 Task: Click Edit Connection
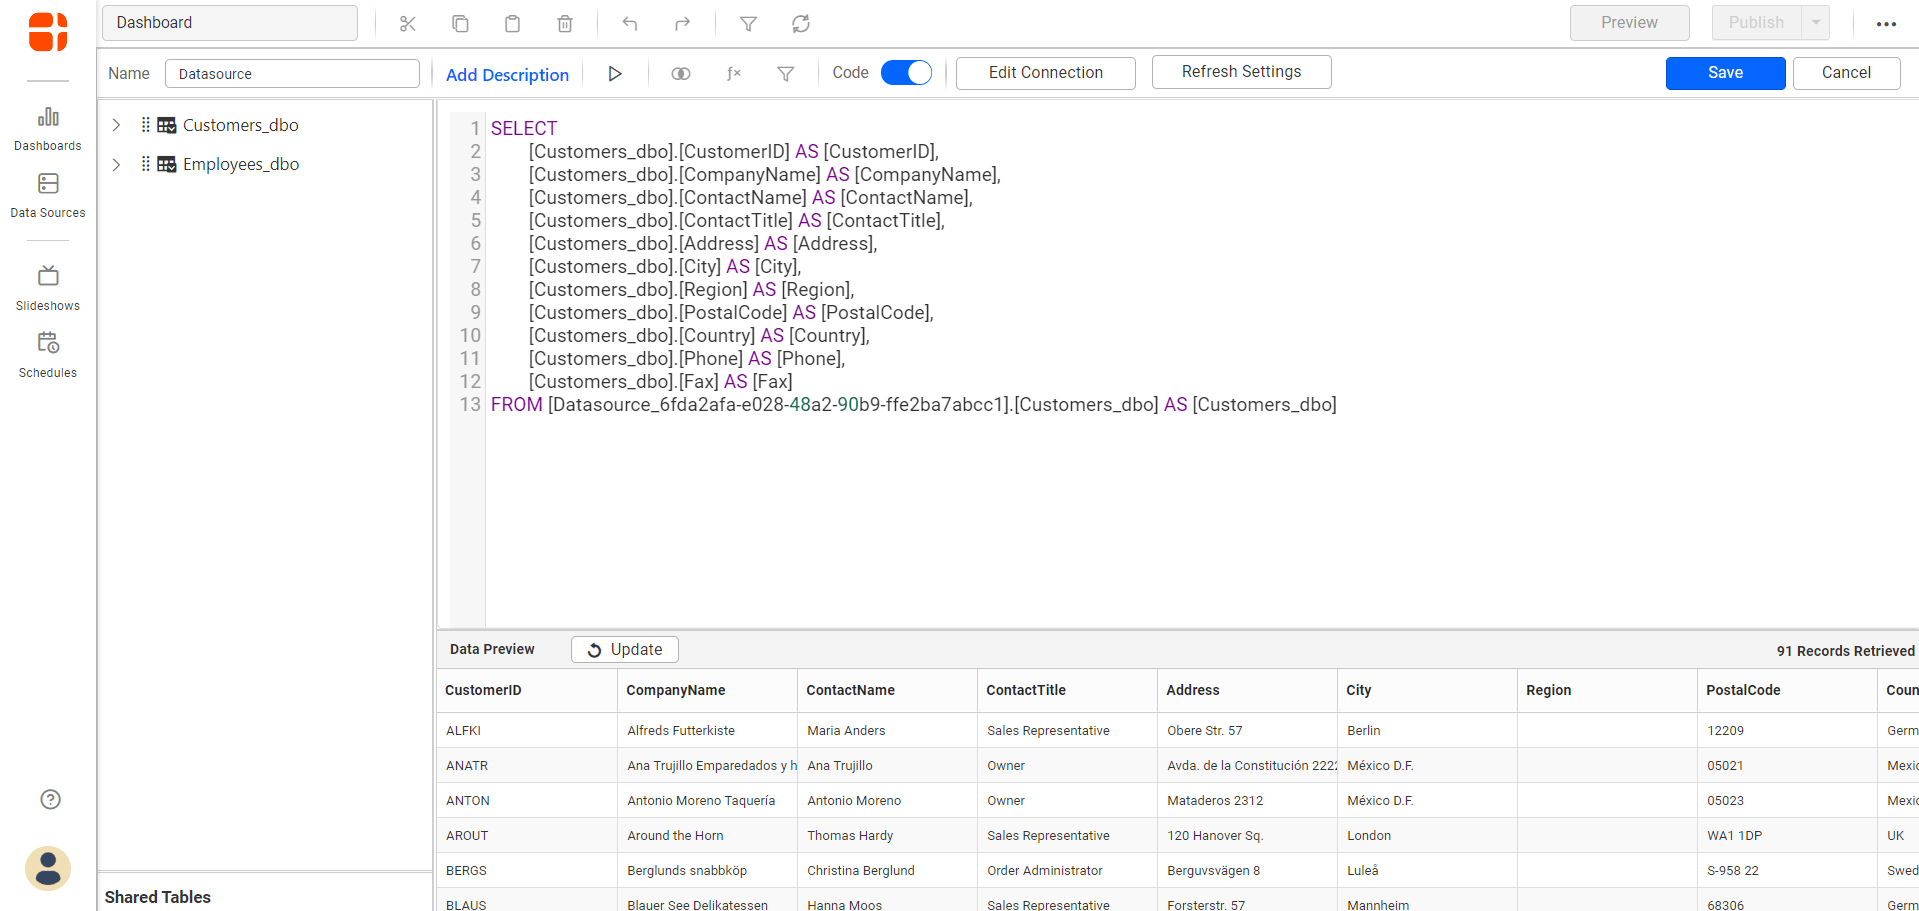point(1044,72)
